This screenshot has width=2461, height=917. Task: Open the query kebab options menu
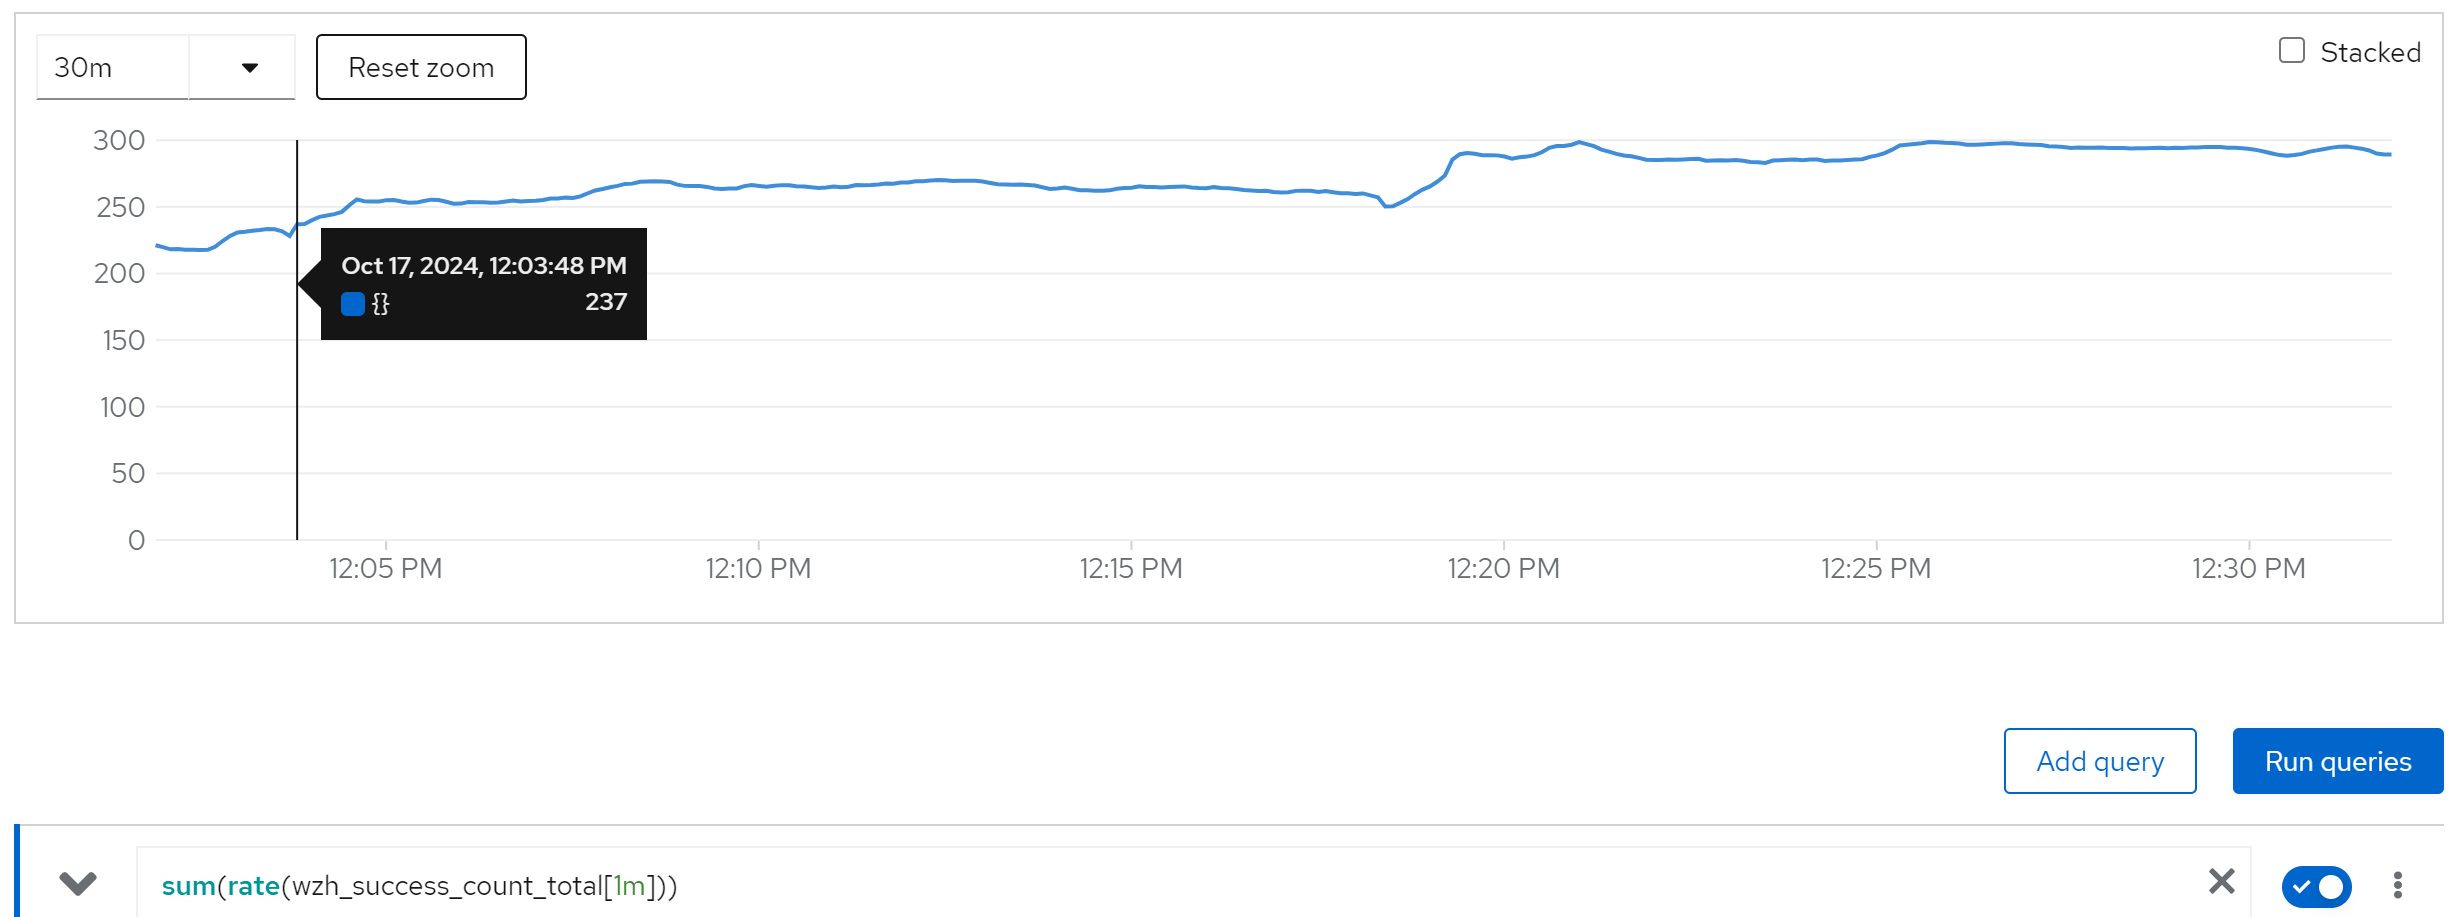coord(2397,885)
